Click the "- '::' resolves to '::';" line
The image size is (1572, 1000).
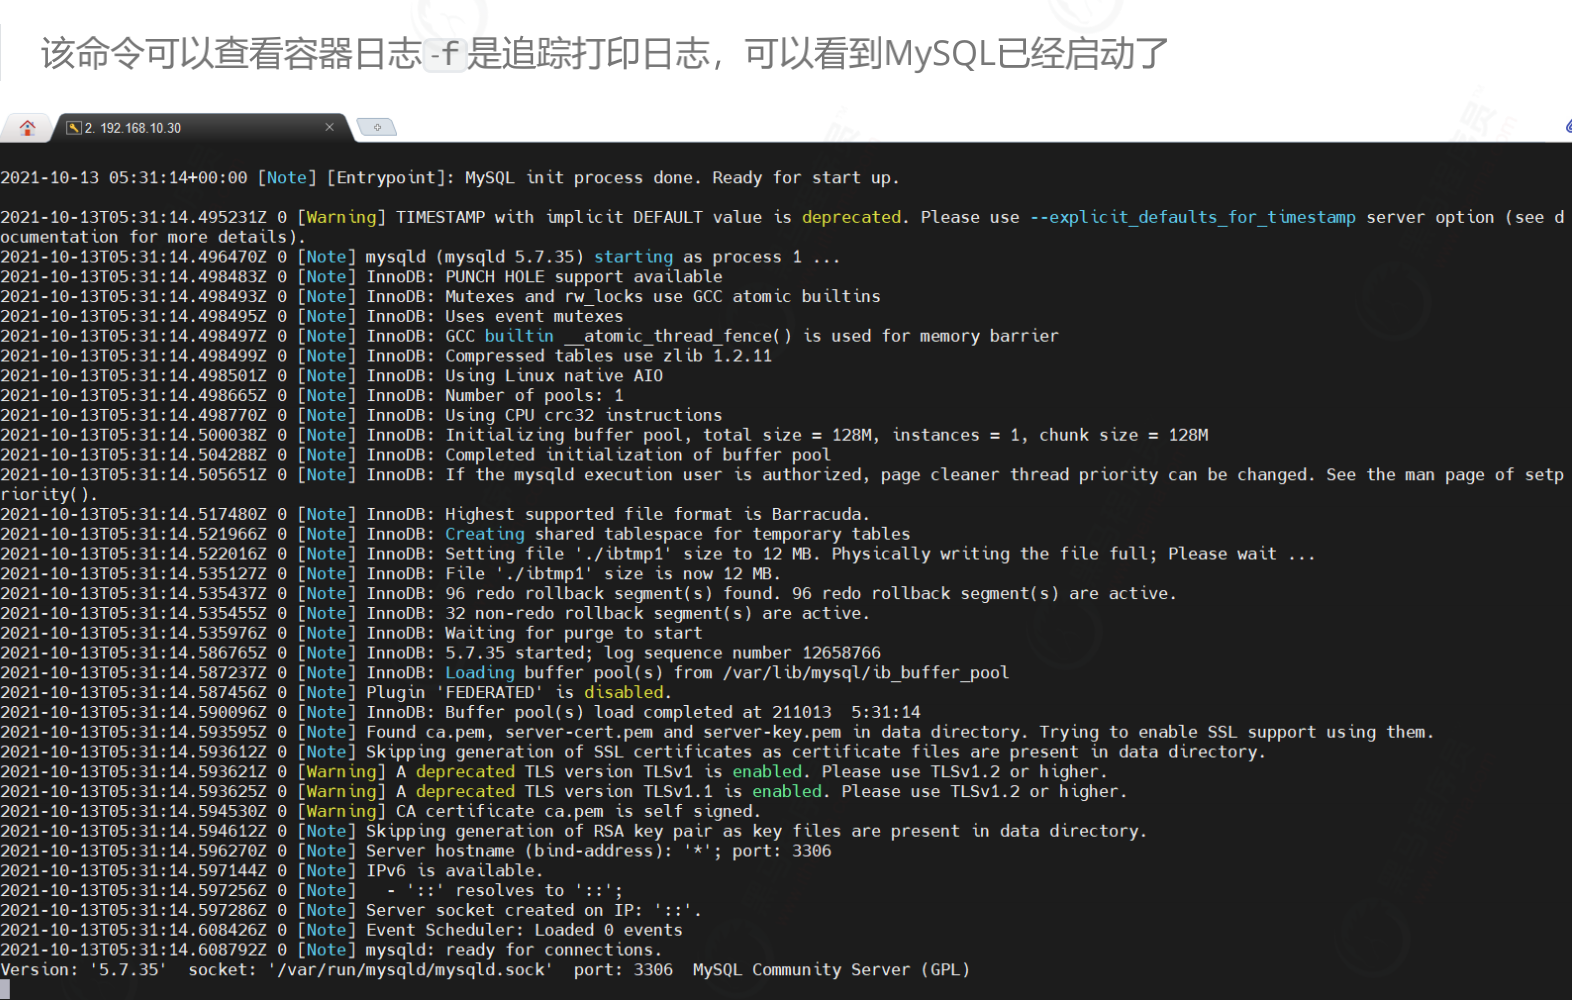point(504,890)
